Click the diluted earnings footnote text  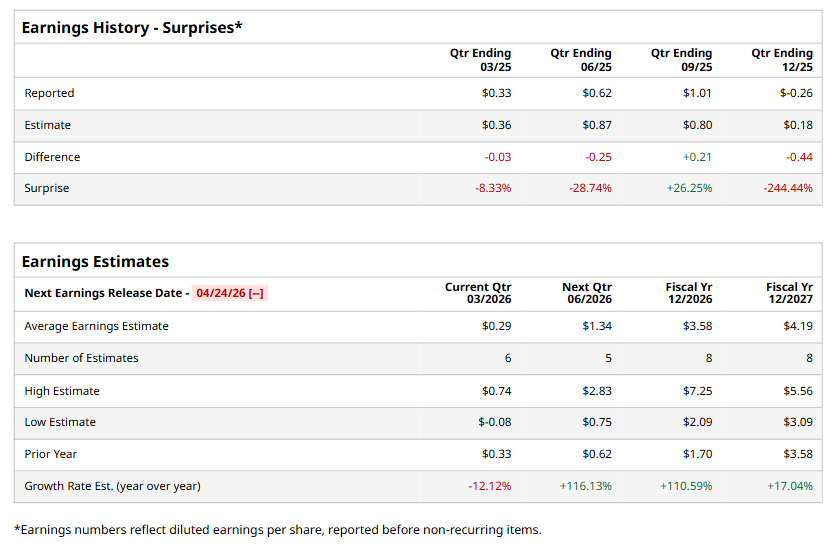[277, 530]
